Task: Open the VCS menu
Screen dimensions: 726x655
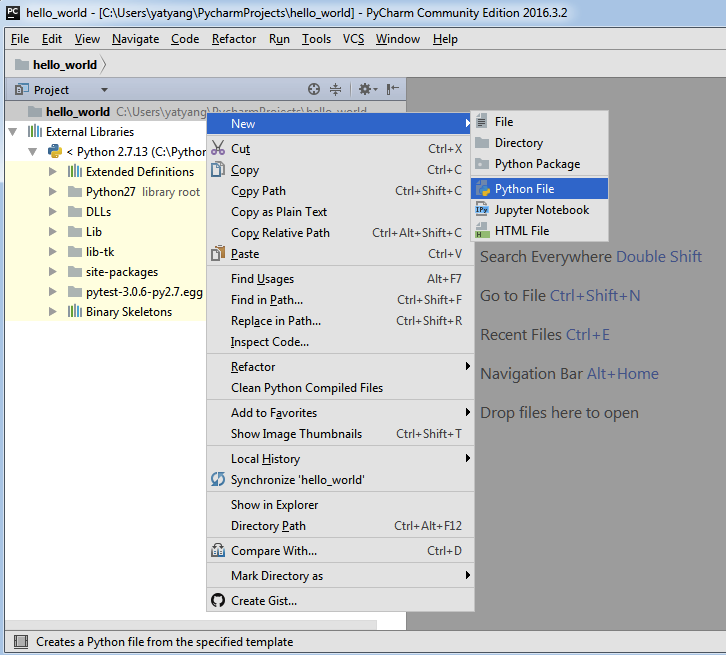Action: (x=353, y=39)
